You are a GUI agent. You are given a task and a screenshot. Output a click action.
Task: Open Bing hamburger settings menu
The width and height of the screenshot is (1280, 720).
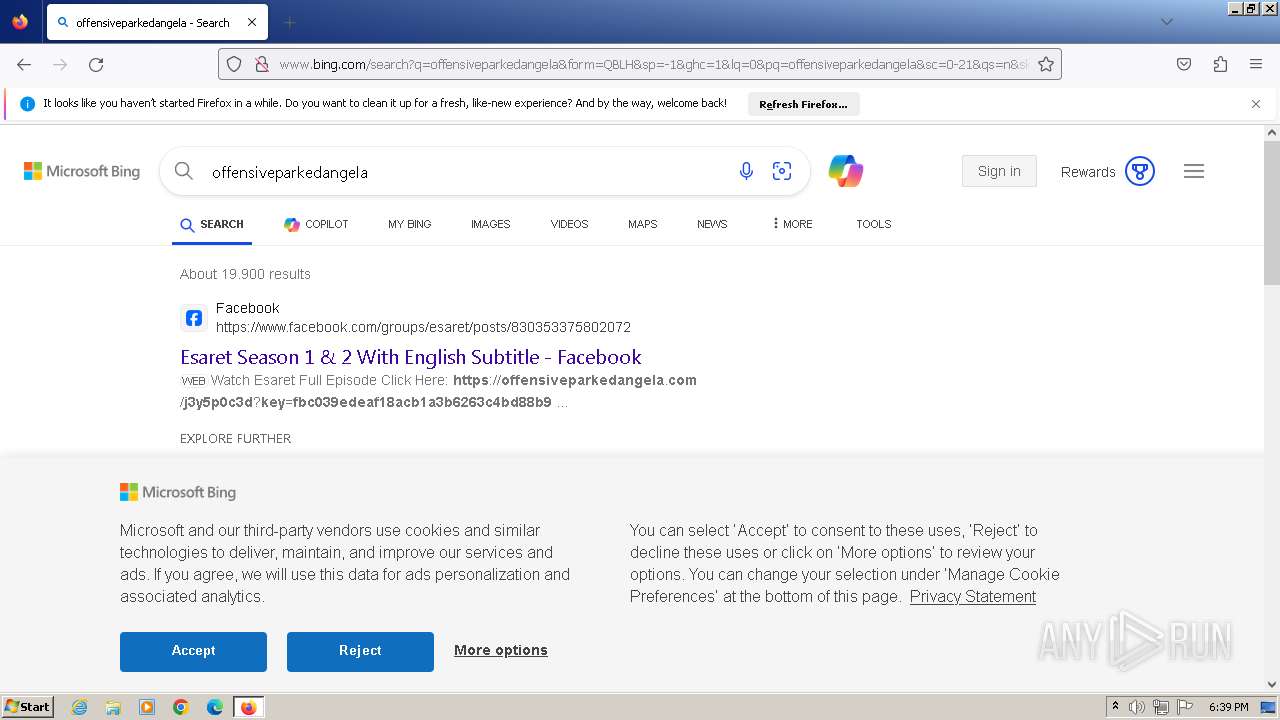(1194, 171)
